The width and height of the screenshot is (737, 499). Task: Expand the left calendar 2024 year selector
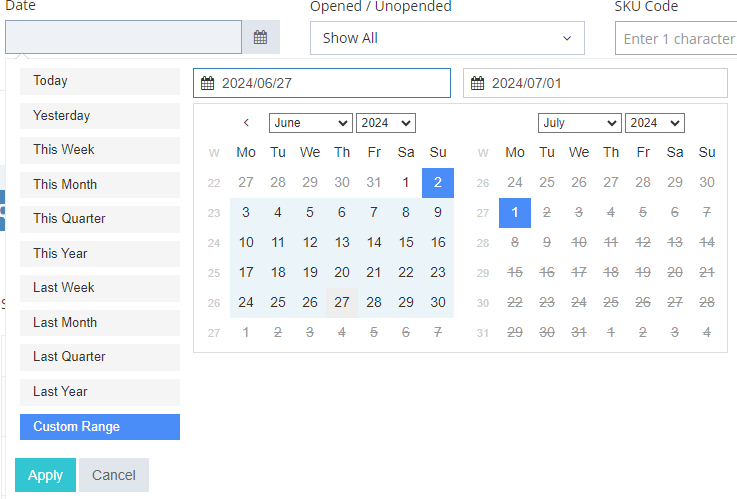pyautogui.click(x=385, y=123)
